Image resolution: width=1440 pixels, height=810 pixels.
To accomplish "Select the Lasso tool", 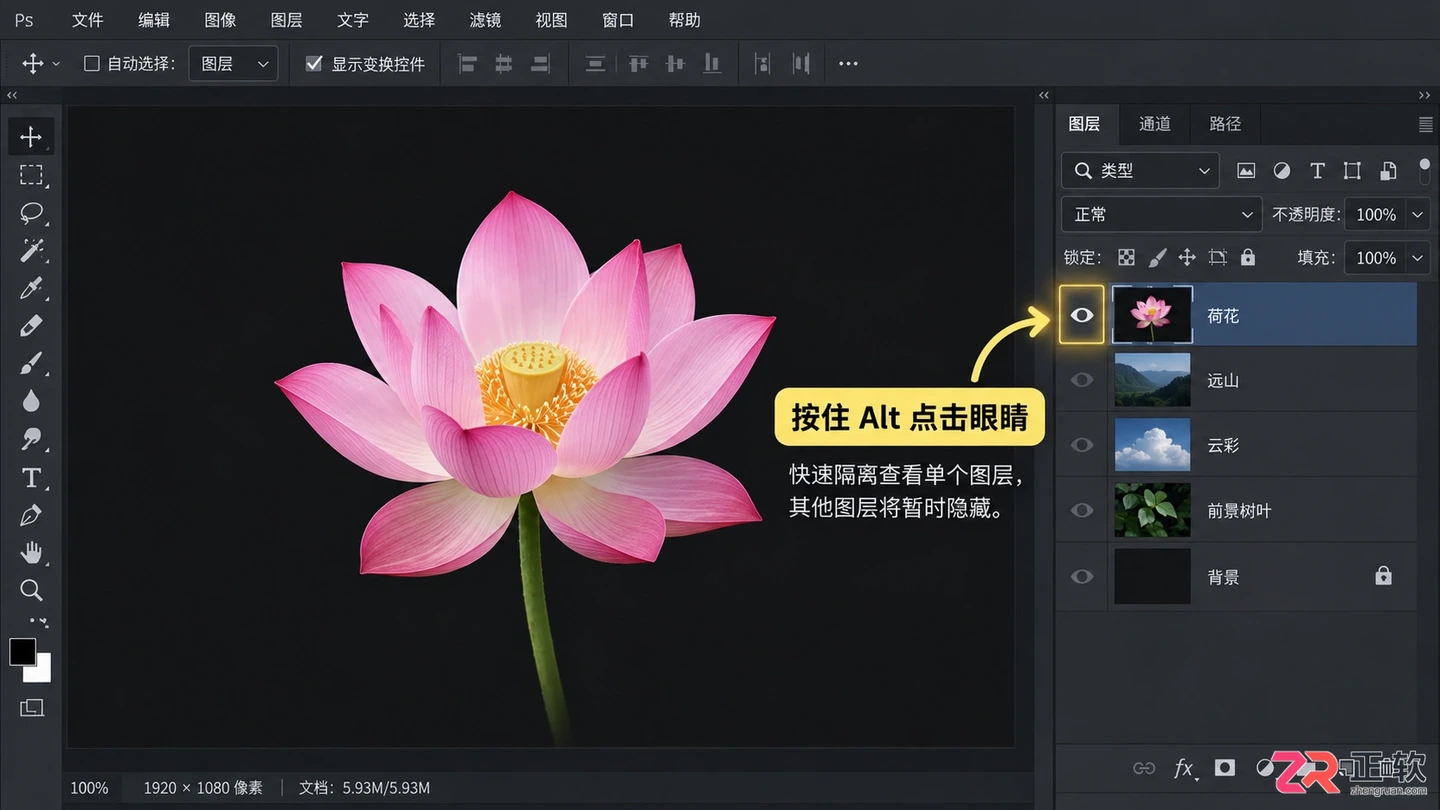I will pos(31,213).
